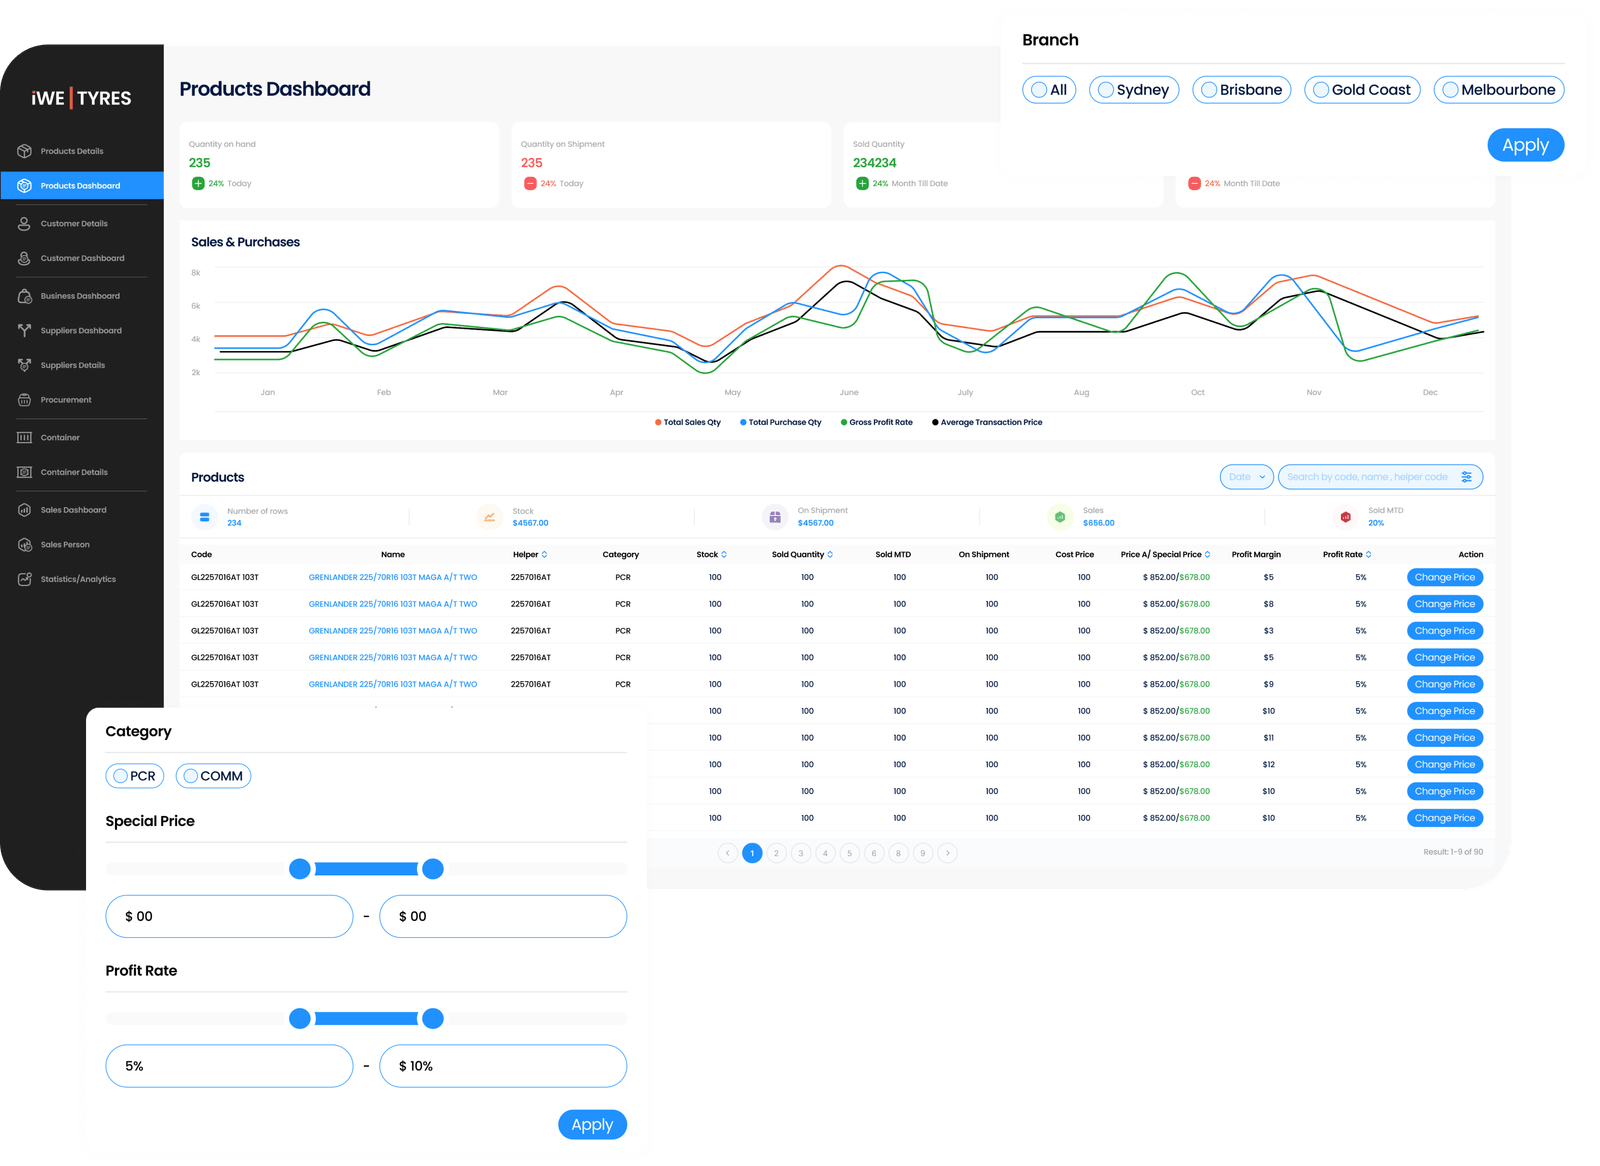This screenshot has width=1600, height=1166.
Task: Click Change Price on the first row
Action: point(1444,577)
